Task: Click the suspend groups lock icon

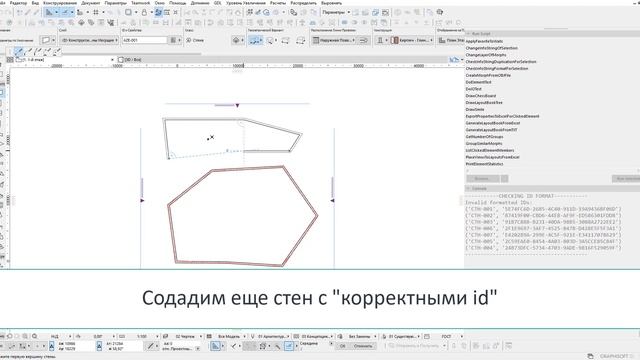Action: click(x=144, y=12)
